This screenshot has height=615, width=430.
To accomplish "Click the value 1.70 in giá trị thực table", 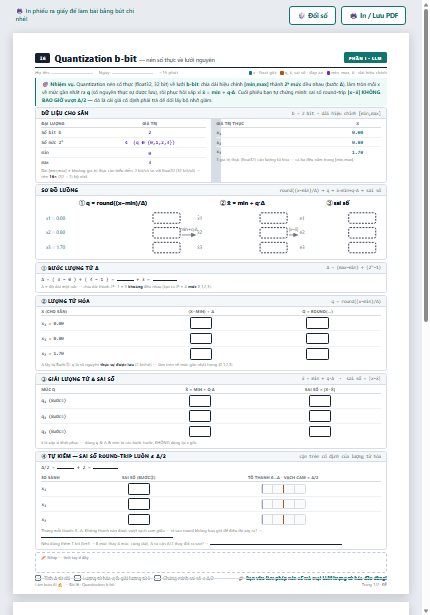I will point(357,152).
